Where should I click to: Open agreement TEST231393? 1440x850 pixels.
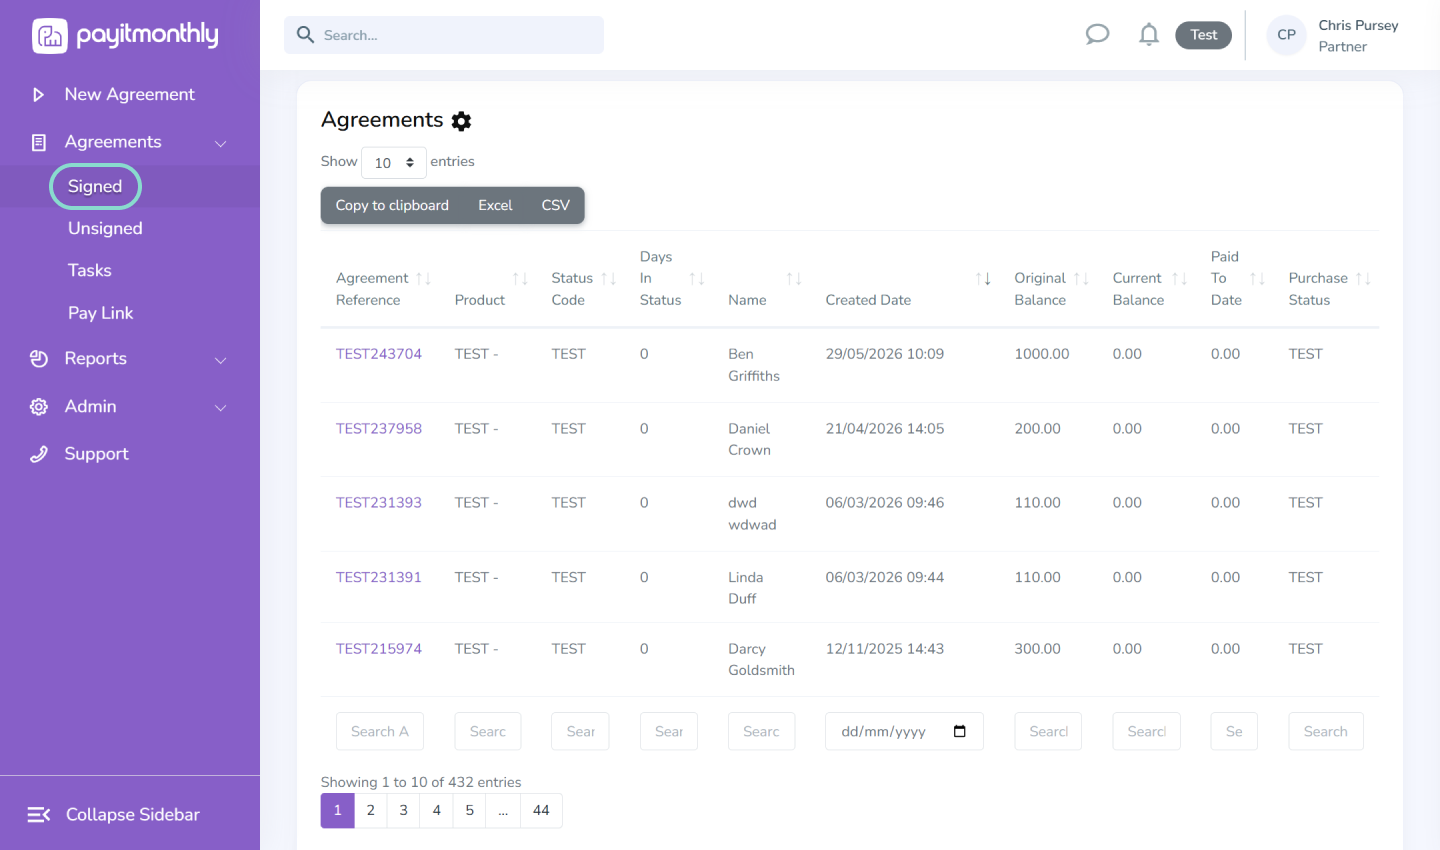point(379,503)
